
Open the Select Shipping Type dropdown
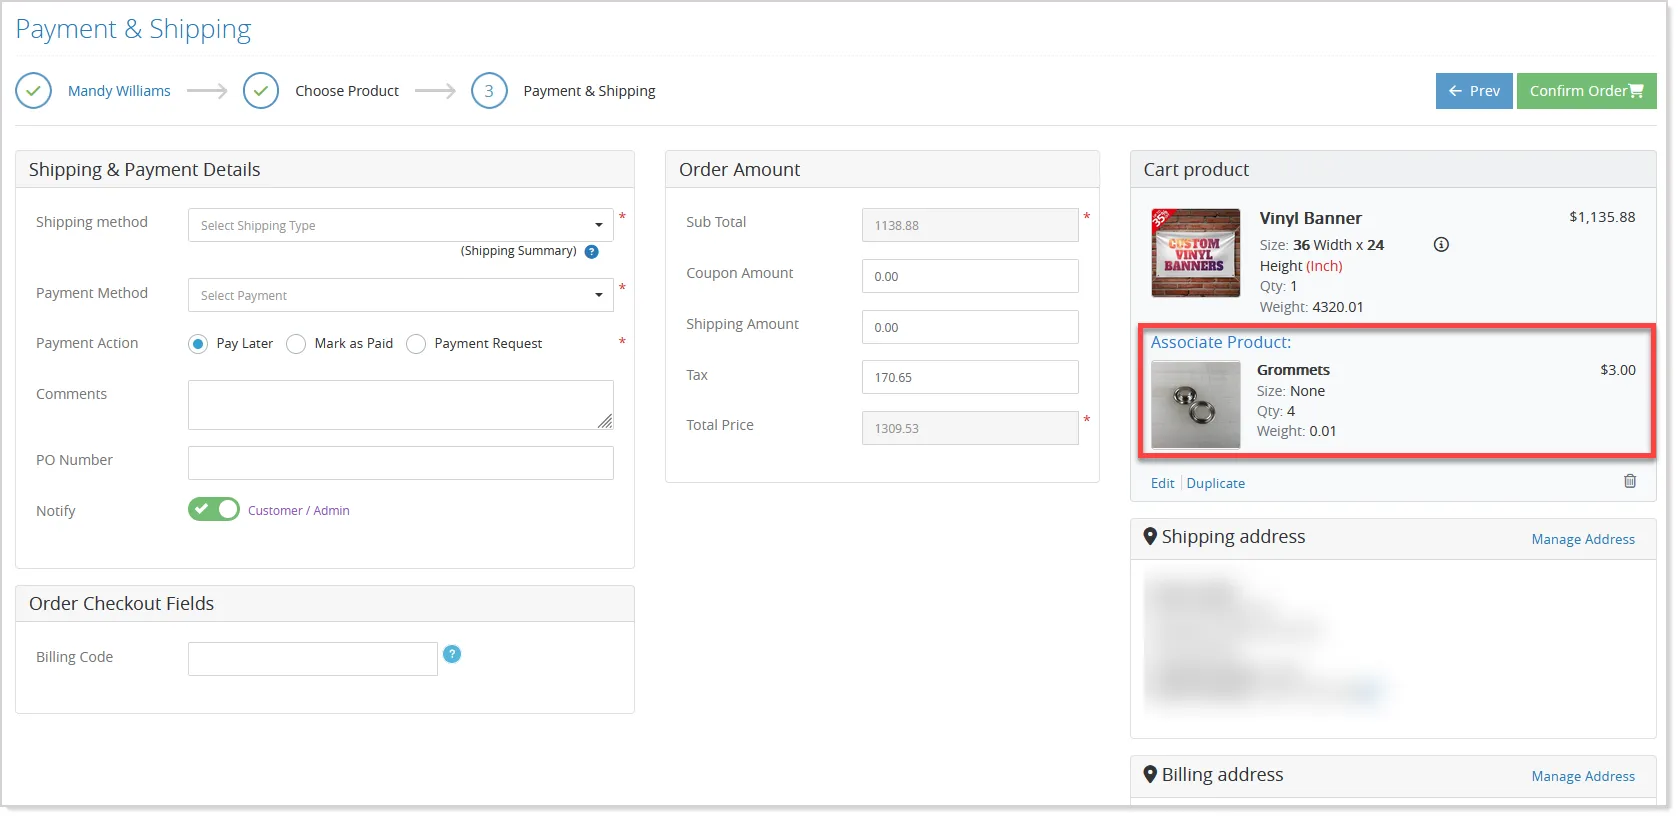click(x=401, y=225)
